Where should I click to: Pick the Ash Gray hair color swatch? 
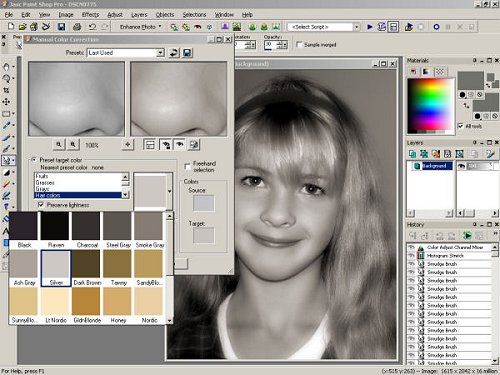pos(24,268)
